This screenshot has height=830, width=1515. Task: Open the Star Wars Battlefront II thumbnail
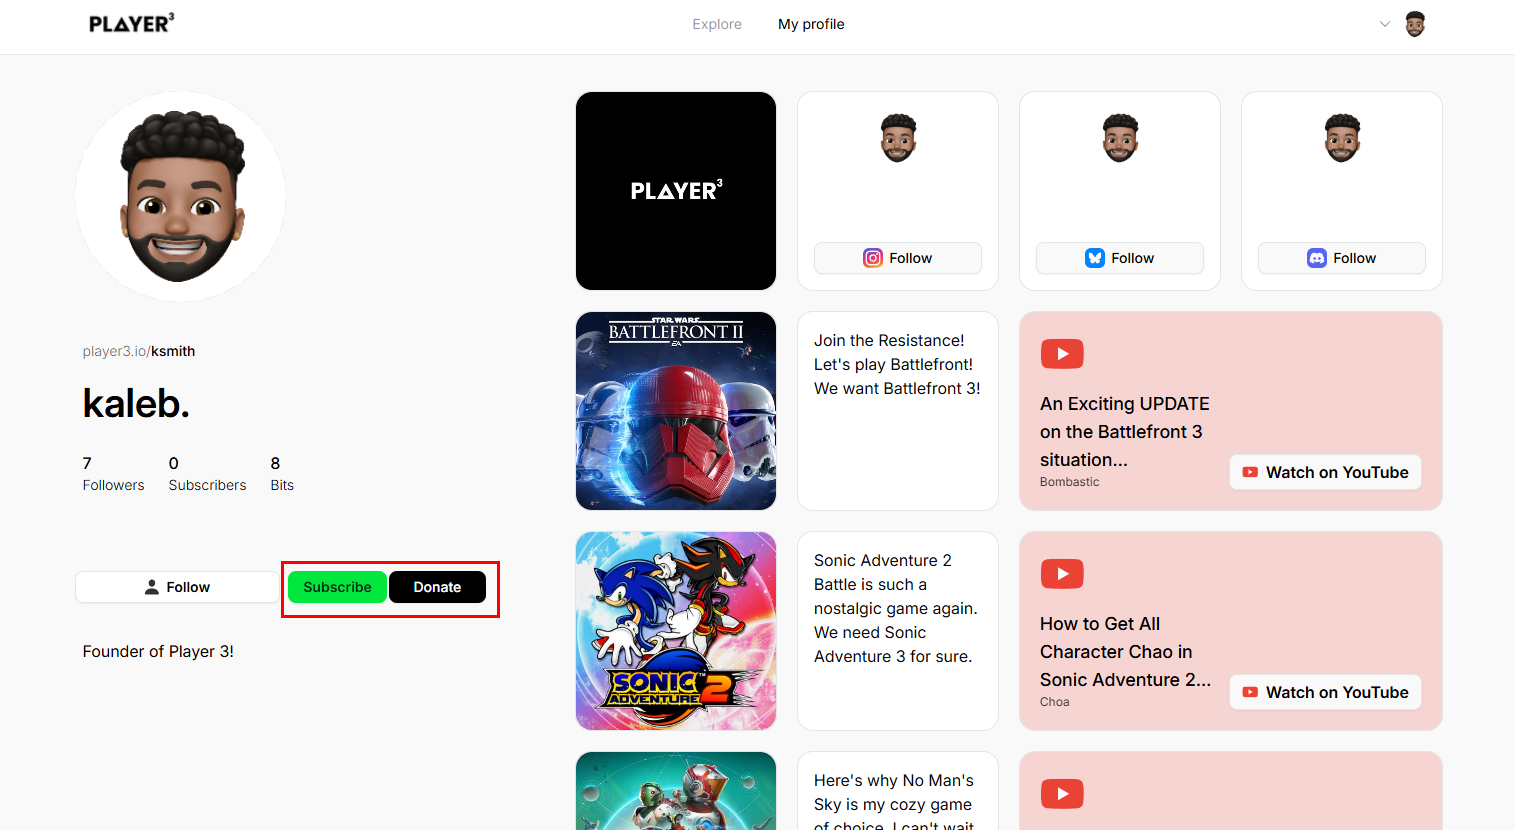676,411
